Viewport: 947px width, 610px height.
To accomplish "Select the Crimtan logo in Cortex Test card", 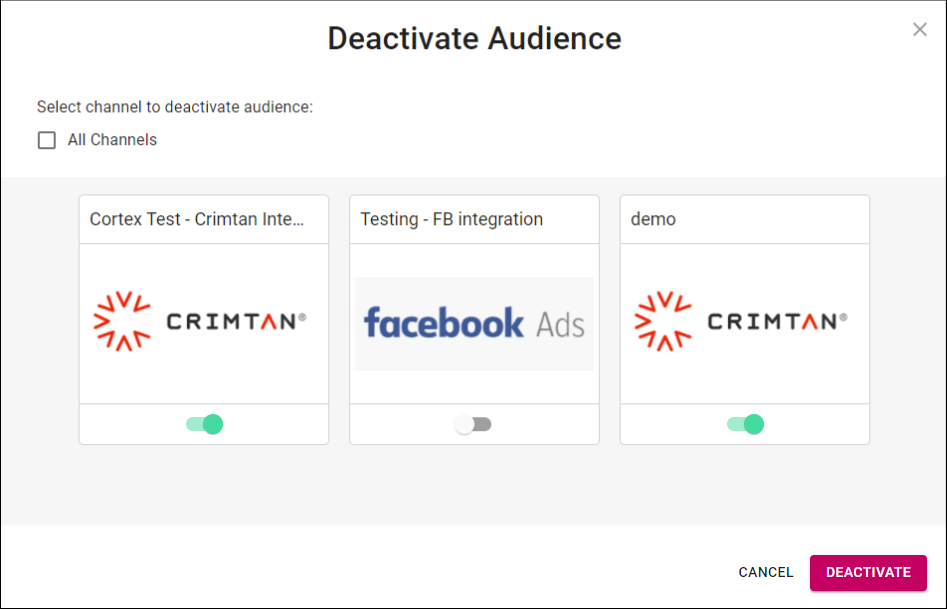I will pos(200,321).
